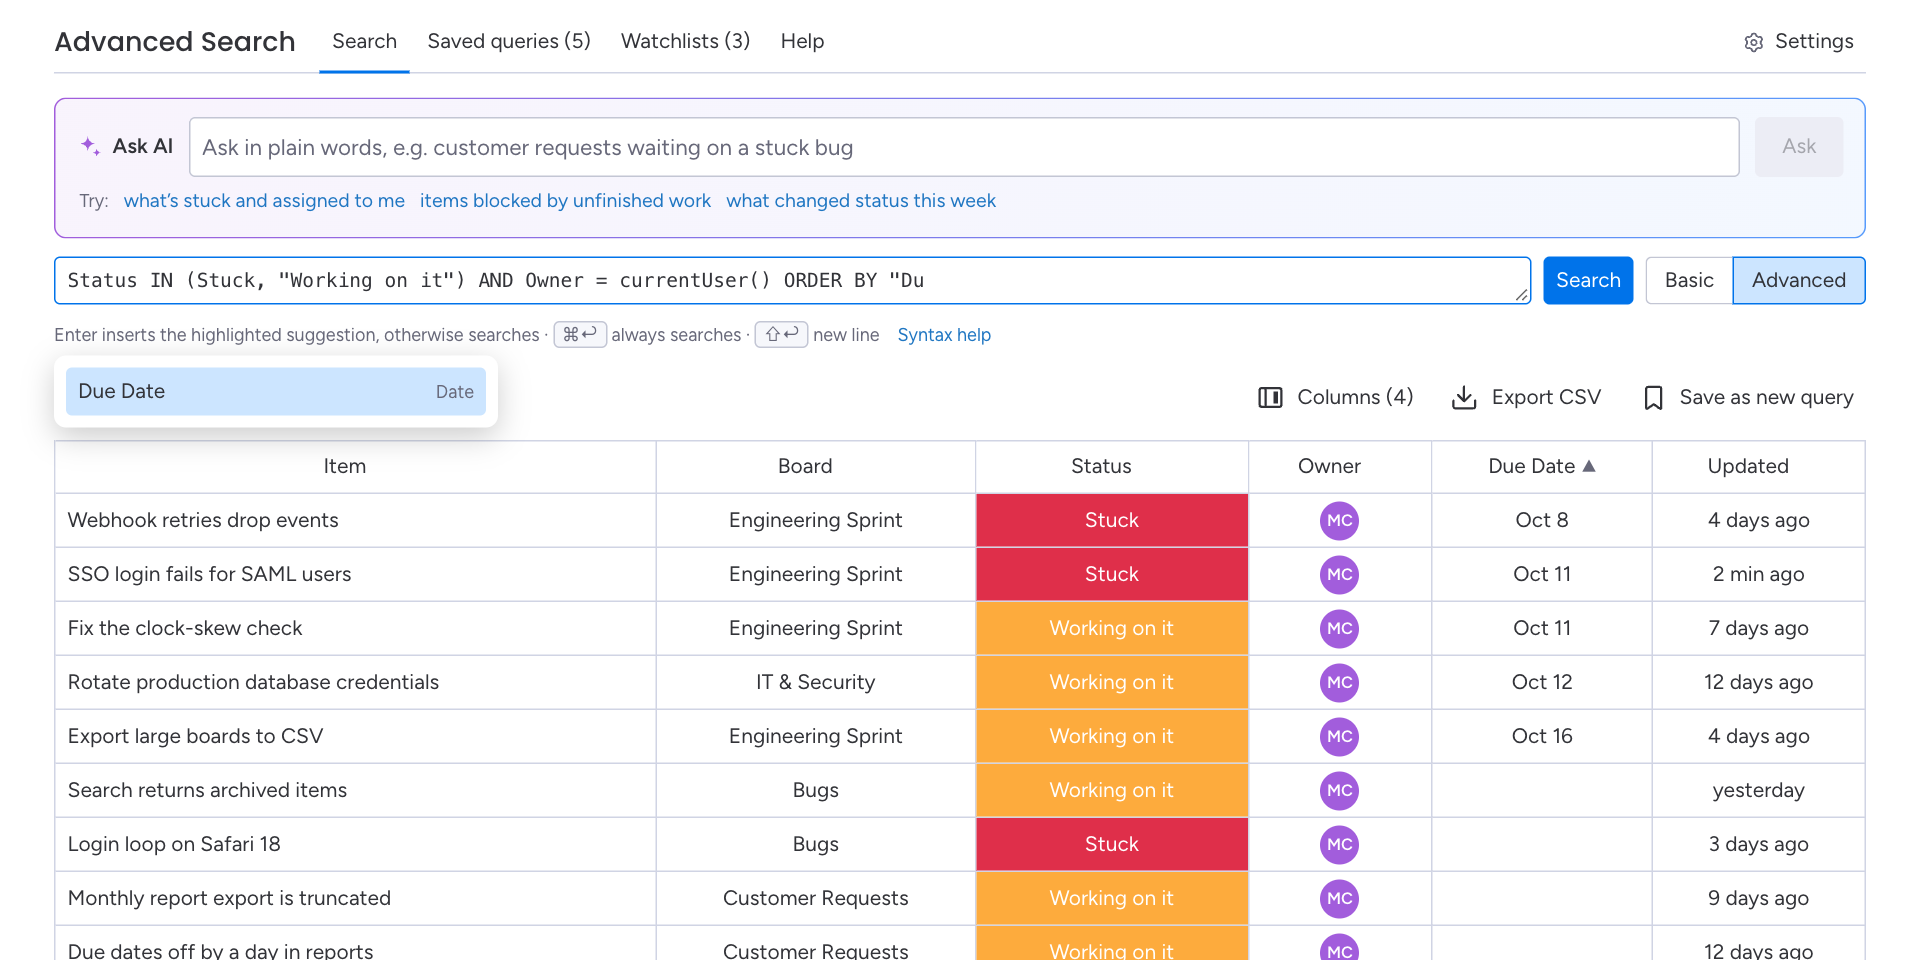
Task: Go to Watchlists (3) tab
Action: click(x=685, y=41)
